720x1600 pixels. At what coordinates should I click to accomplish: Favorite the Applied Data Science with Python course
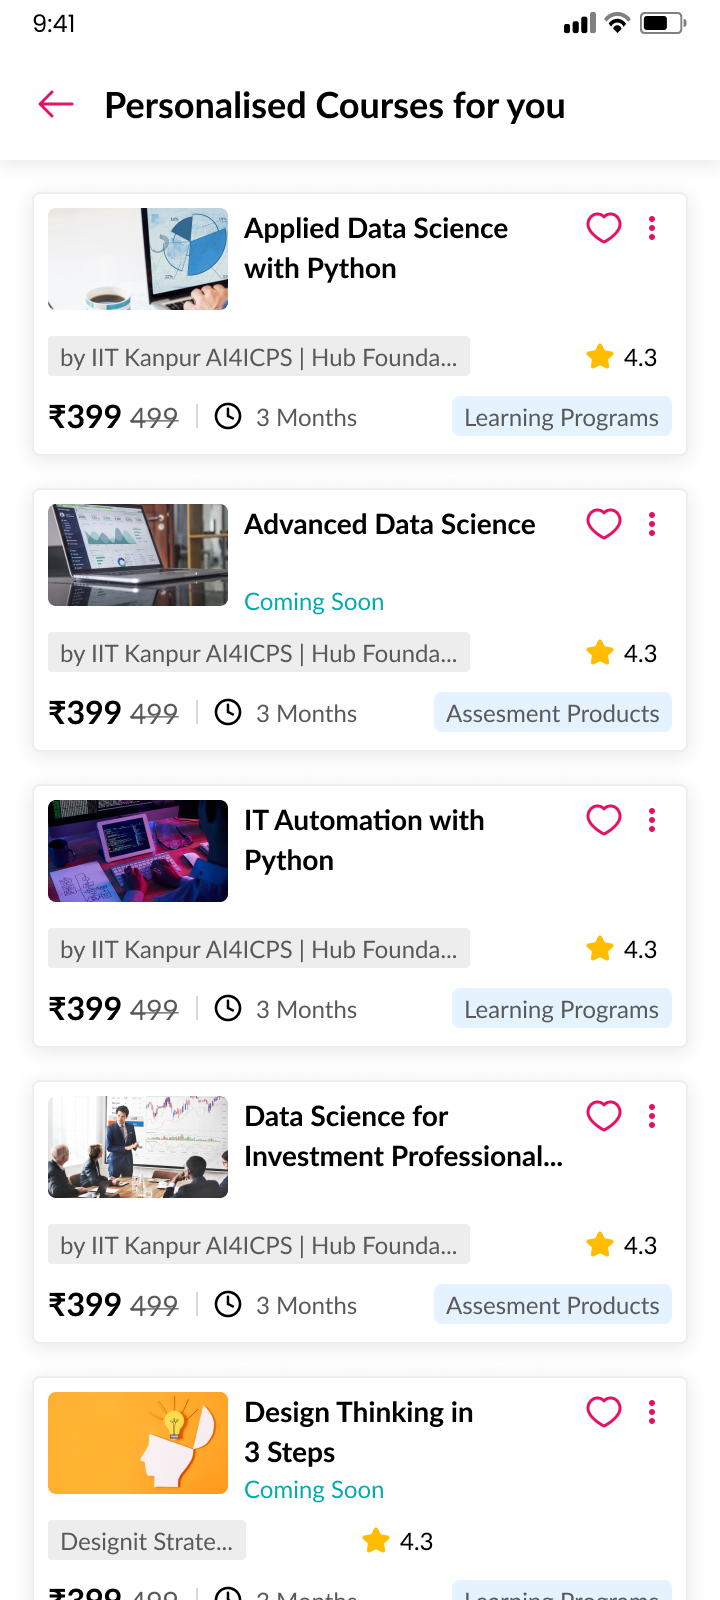coord(604,228)
